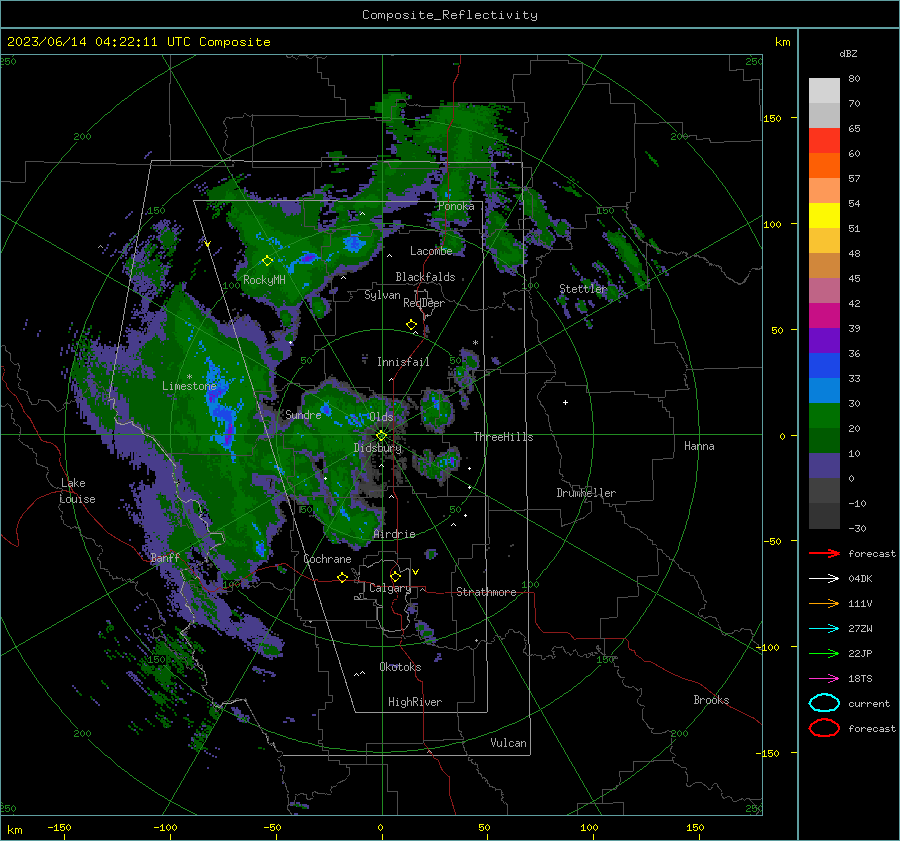Pick the orange 57-60 dBZ swatch
Screen dimensions: 900x841
tap(824, 166)
